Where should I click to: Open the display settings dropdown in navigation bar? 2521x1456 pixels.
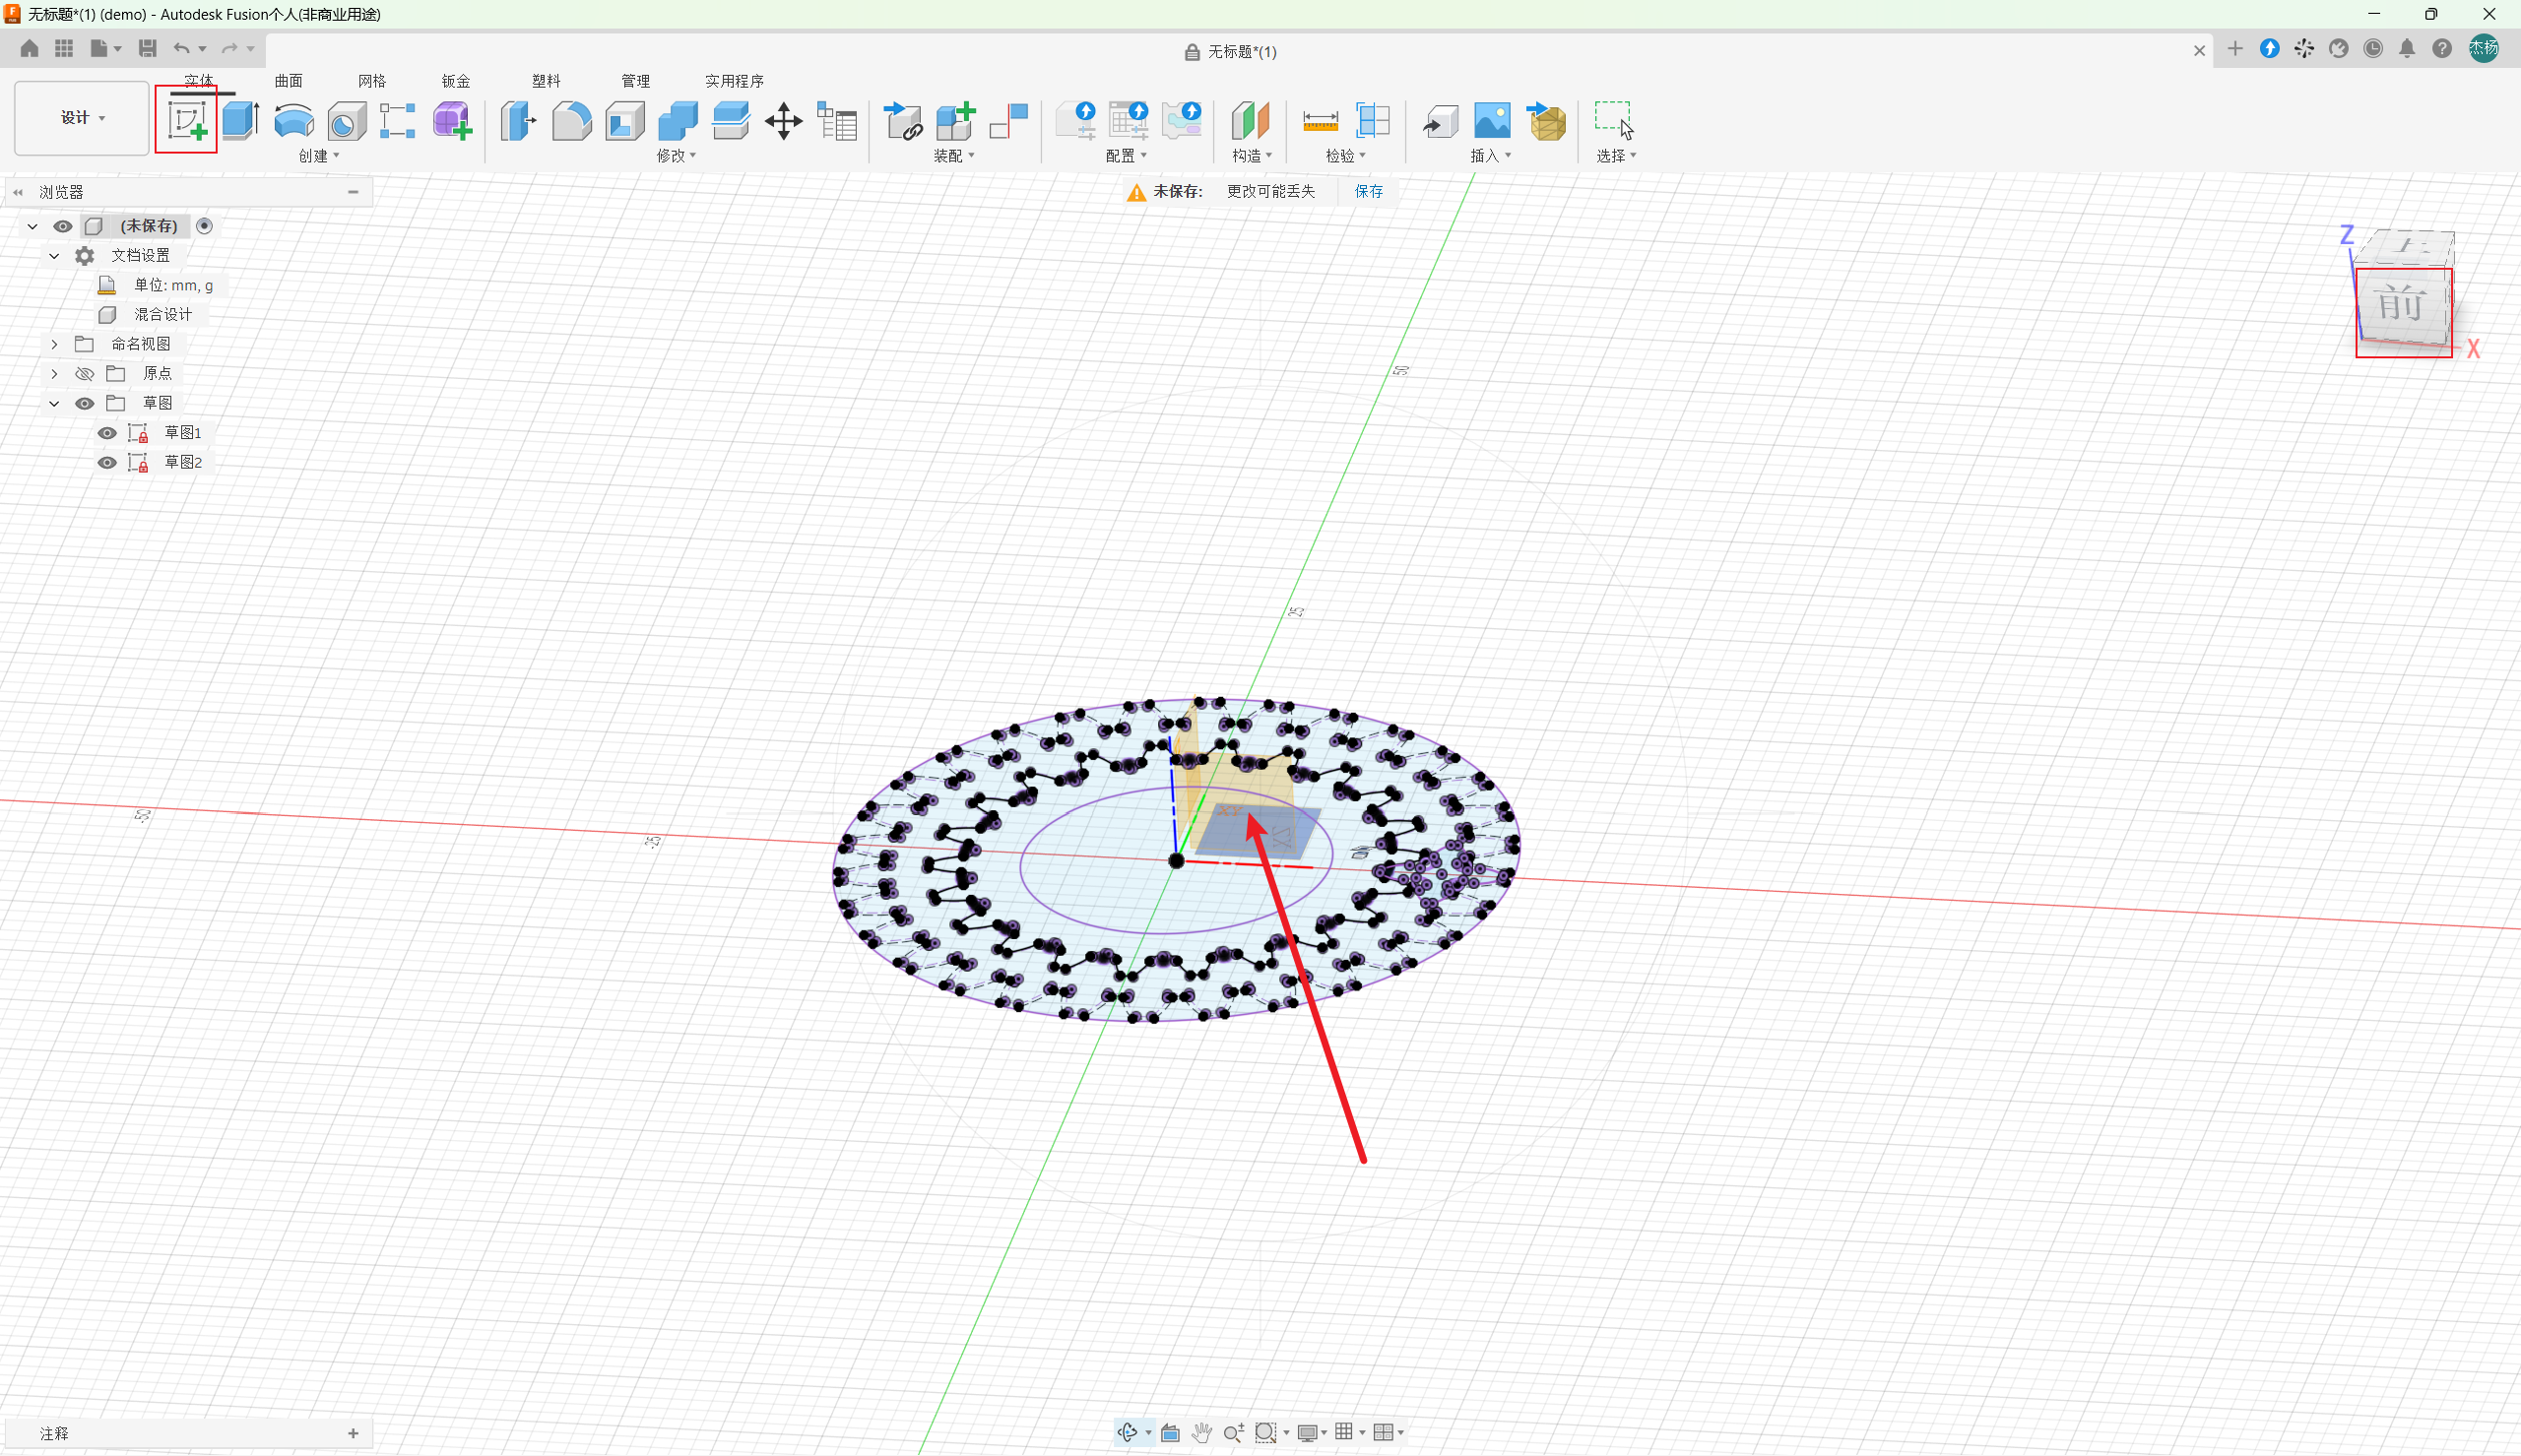1311,1432
